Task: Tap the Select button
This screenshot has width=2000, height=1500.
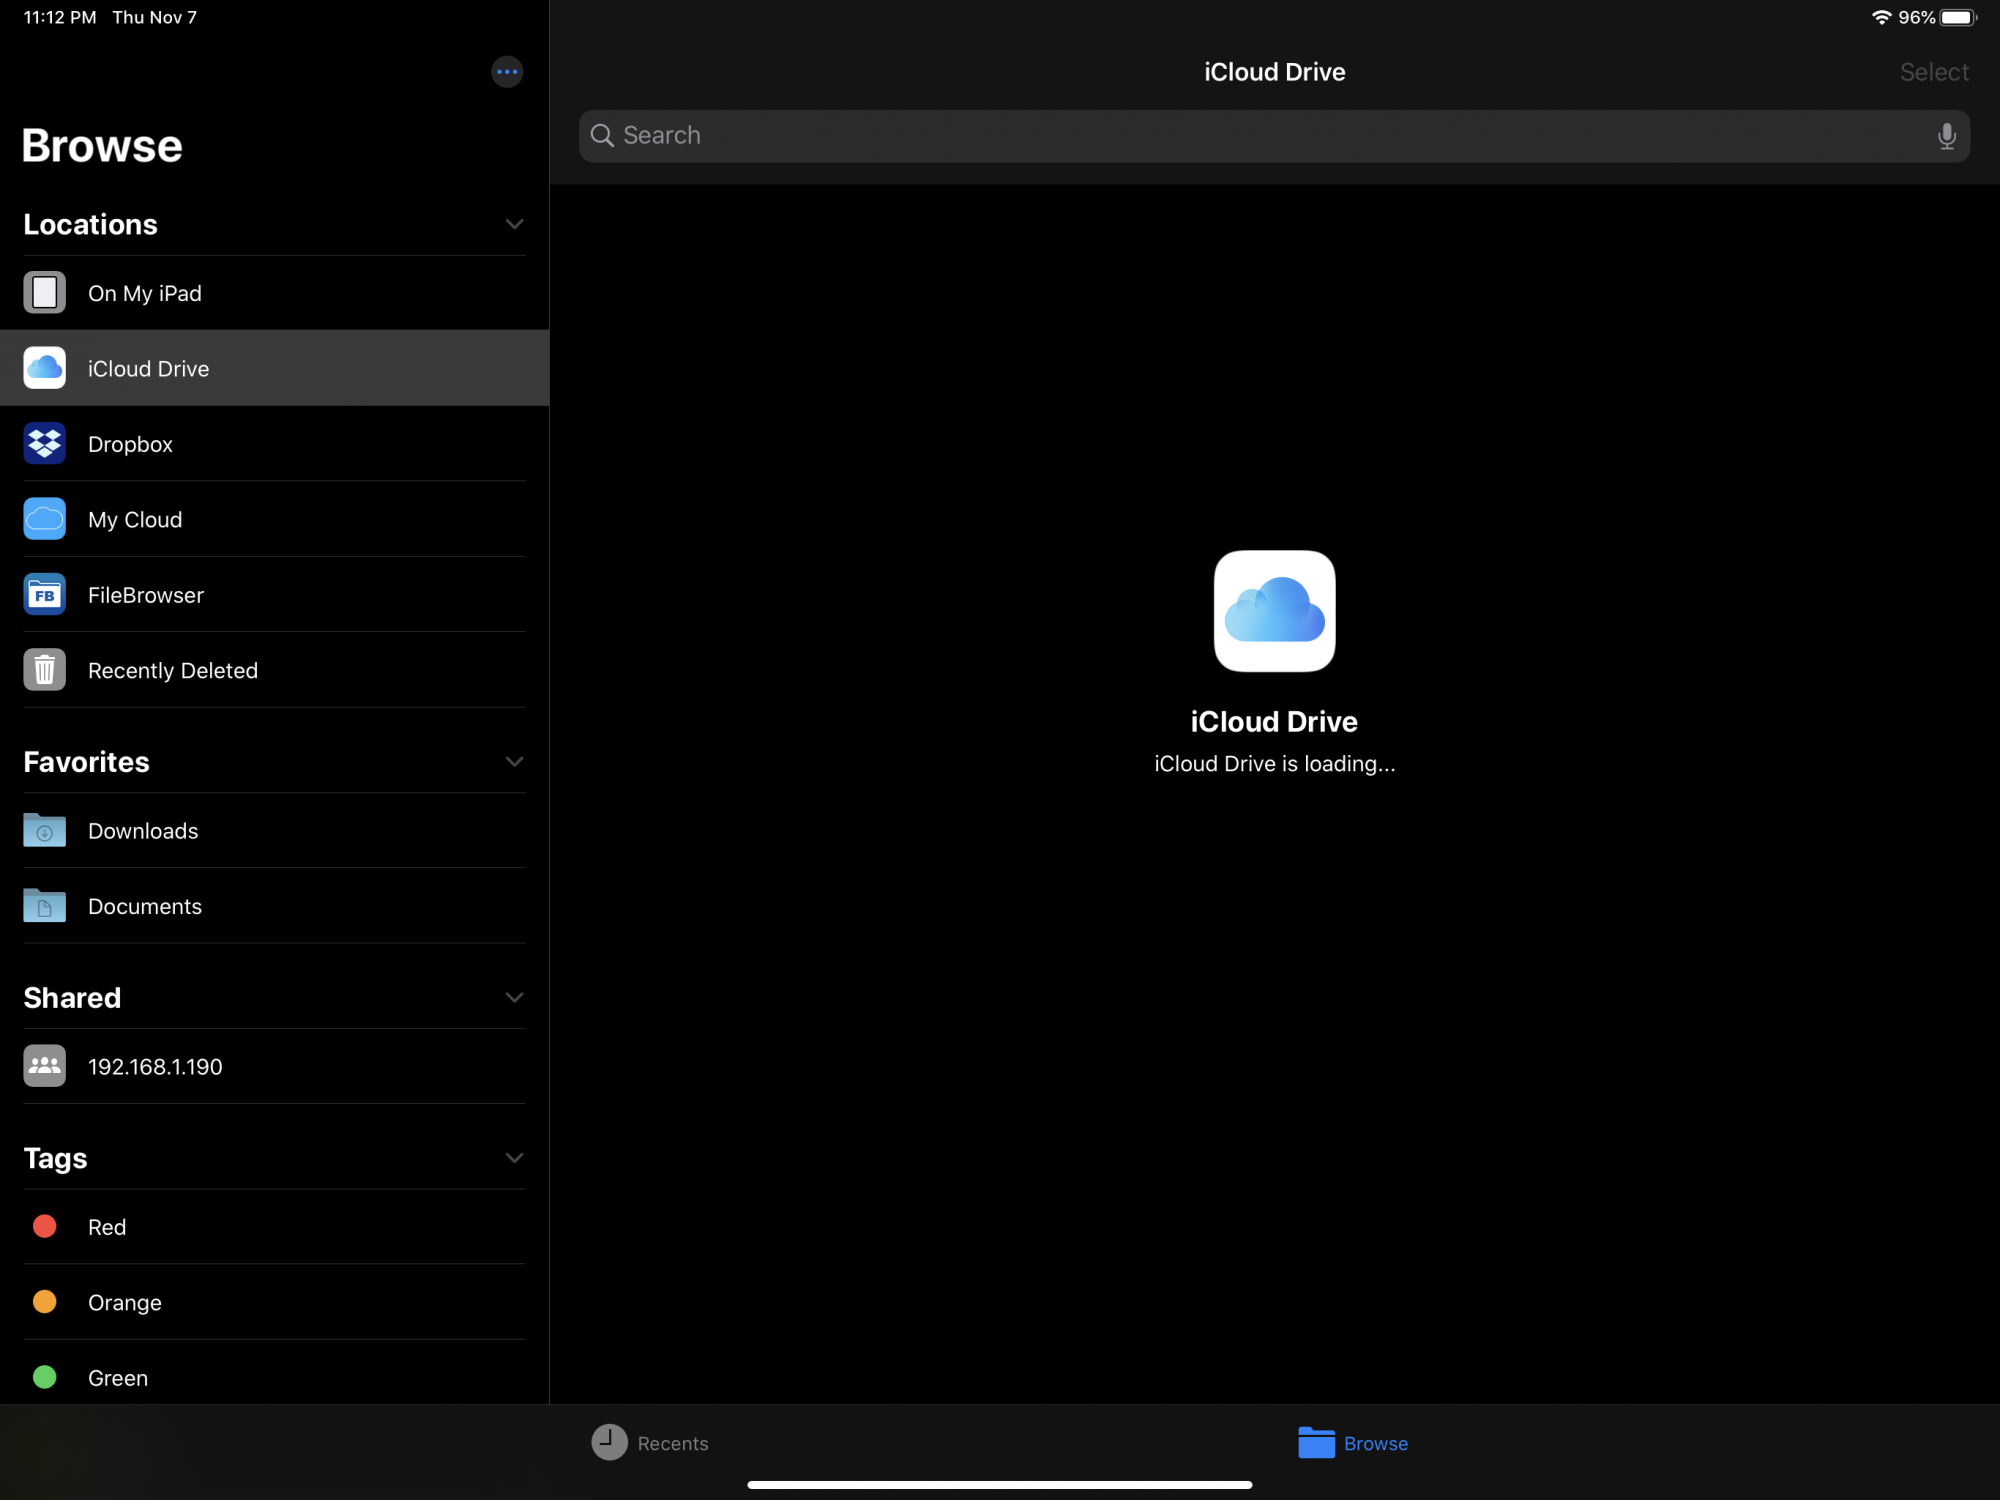Action: tap(1933, 72)
